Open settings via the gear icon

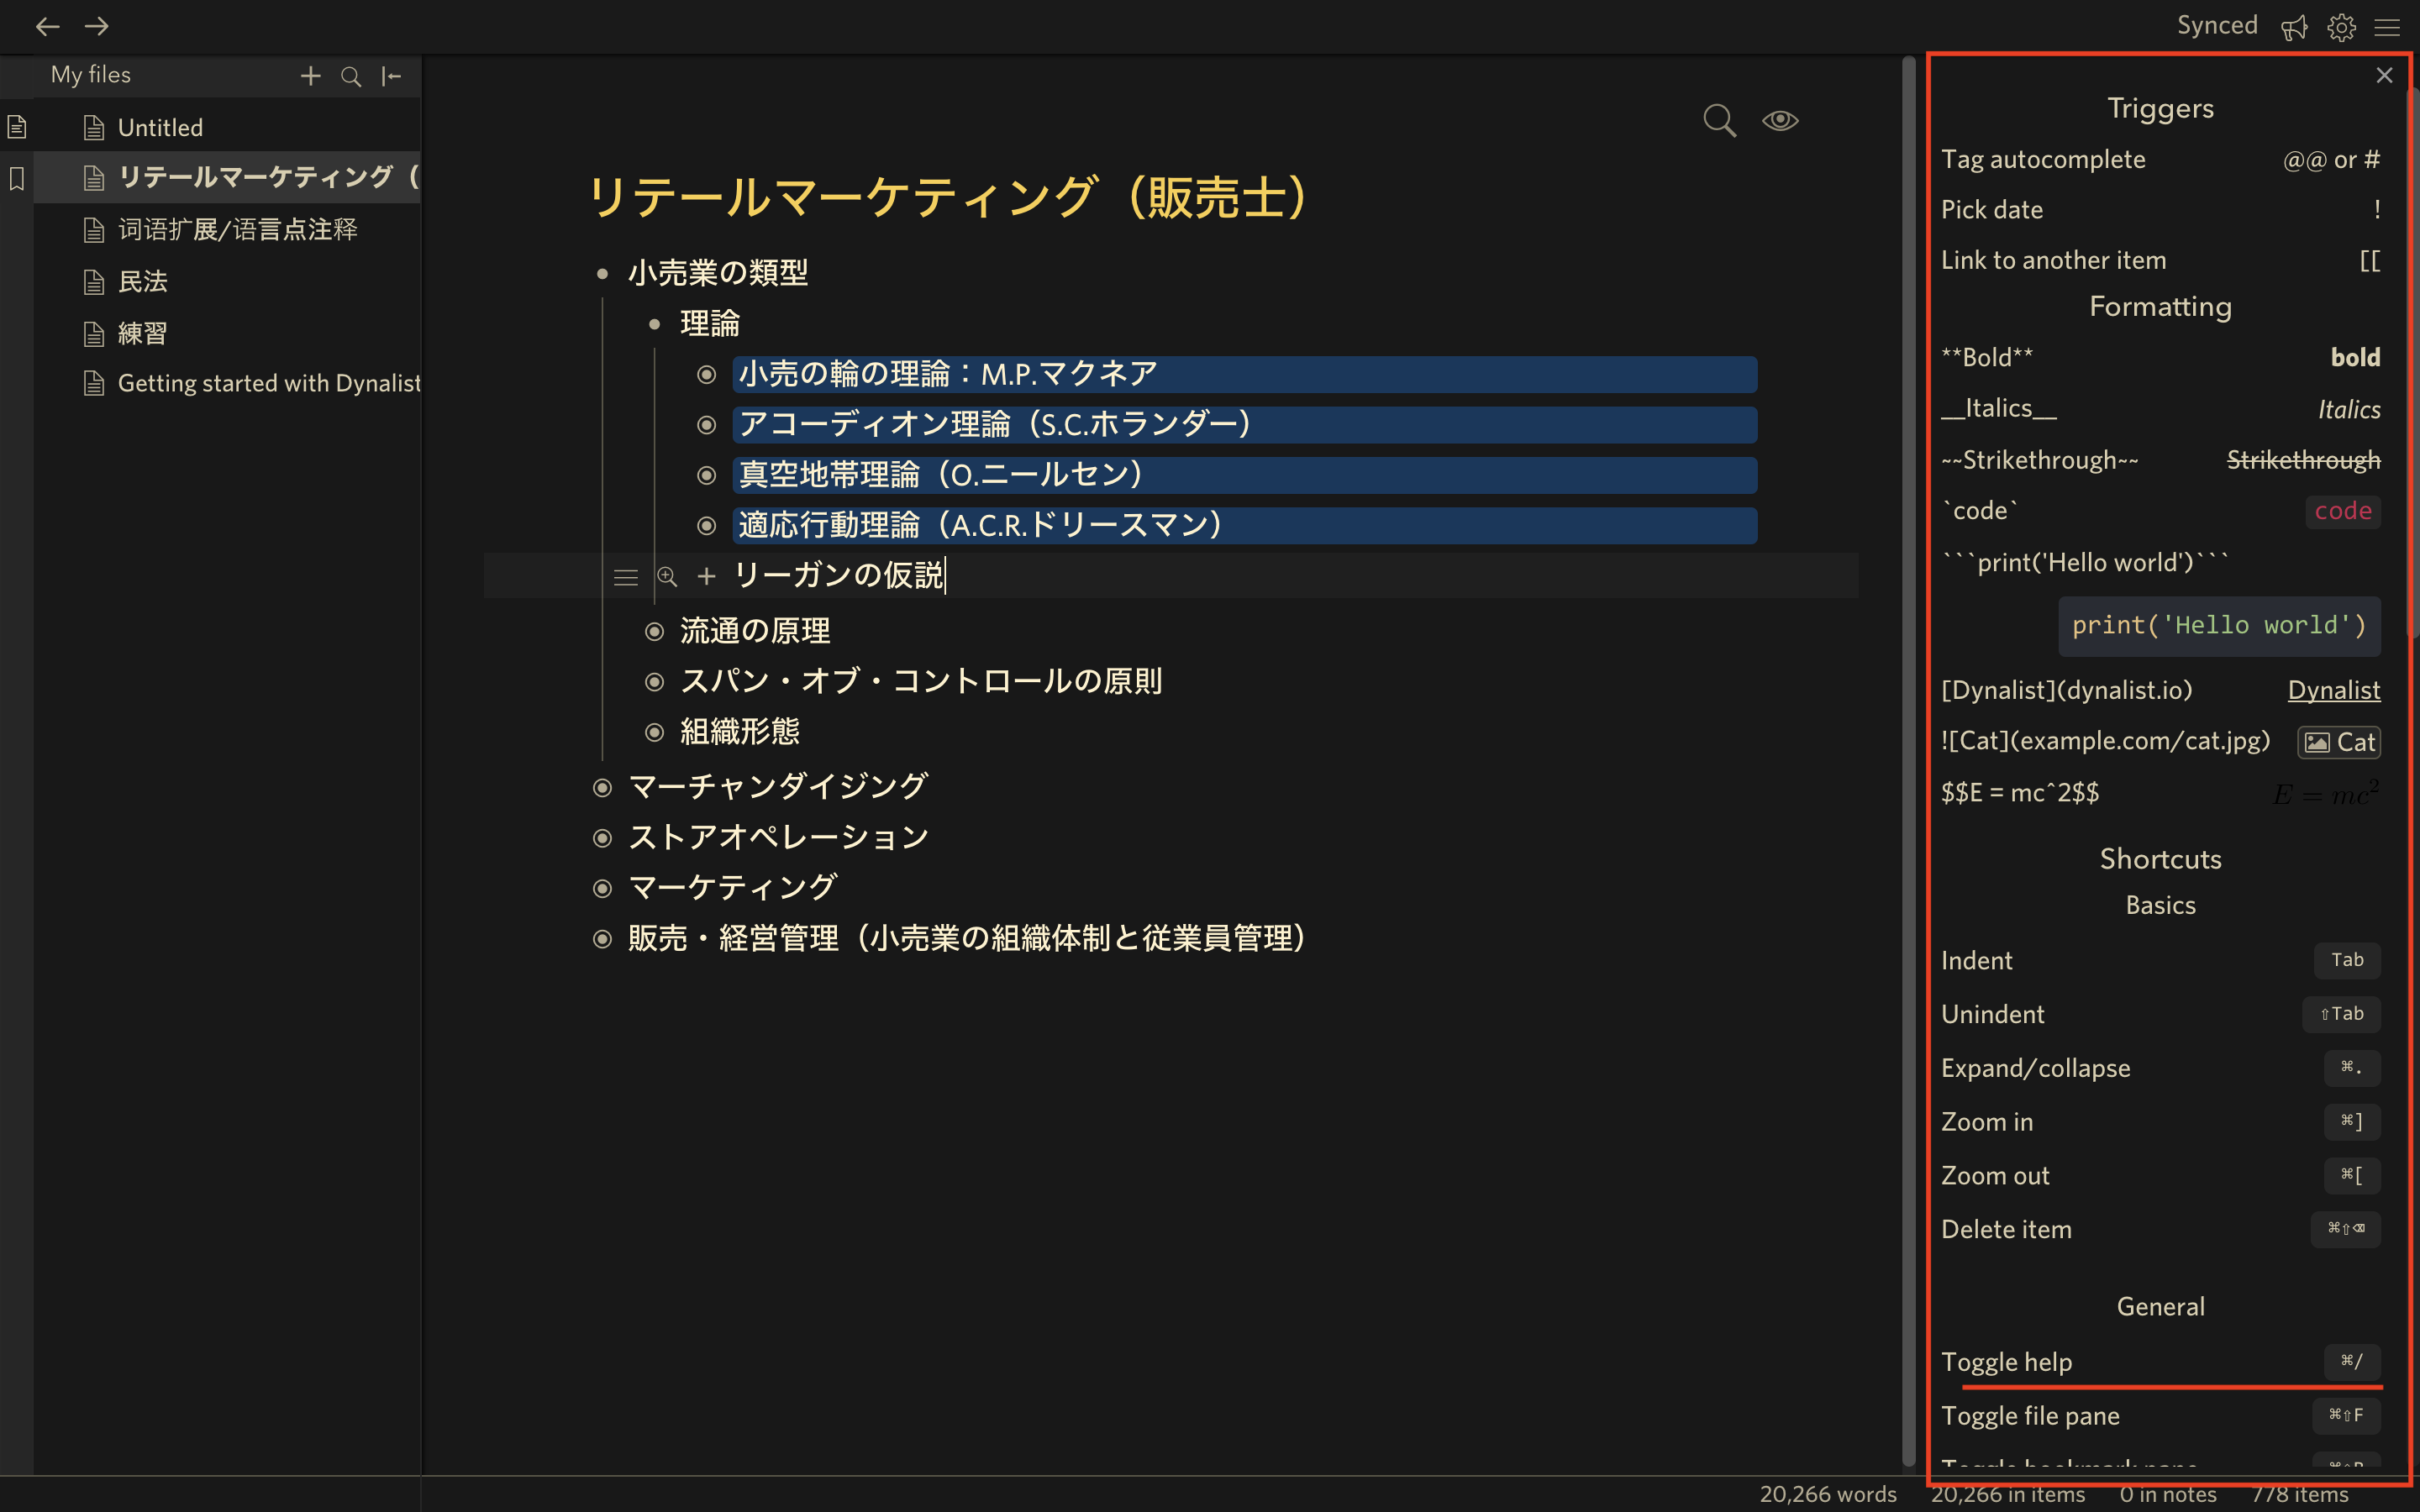tap(2341, 27)
